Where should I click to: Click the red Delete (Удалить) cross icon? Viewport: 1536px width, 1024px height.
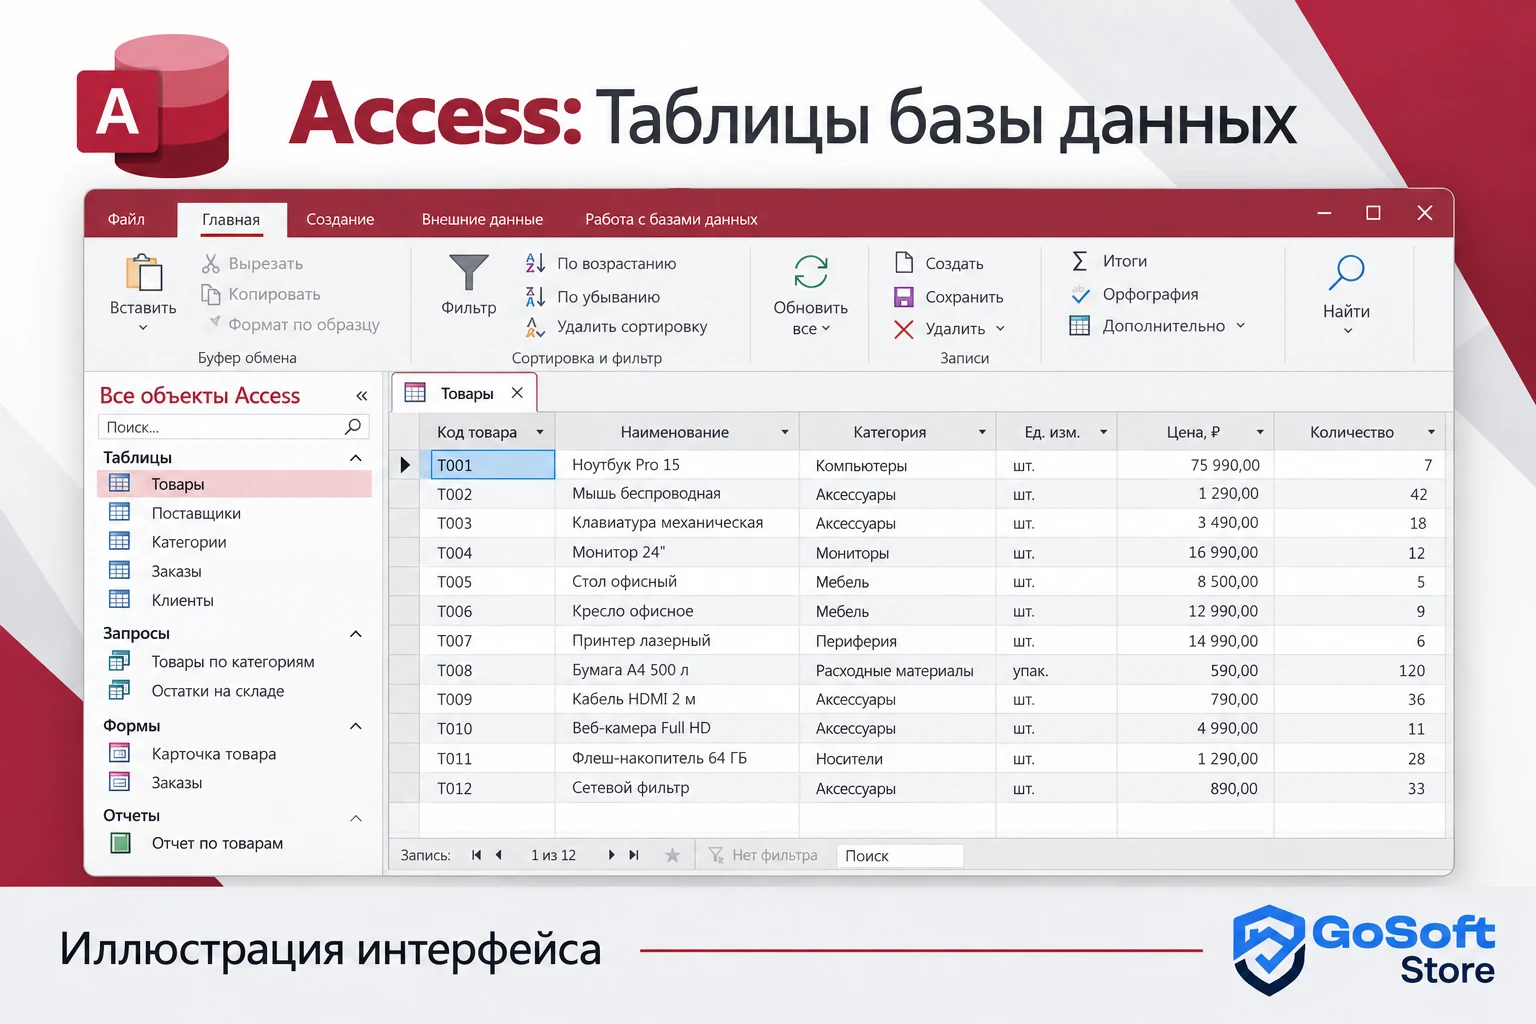904,329
